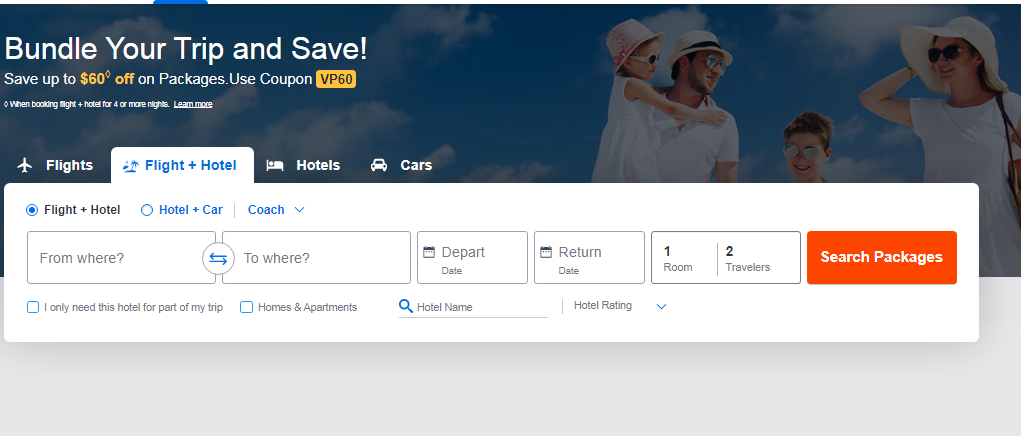Click the calendar icon in Depart field
This screenshot has width=1021, height=436.
(x=429, y=252)
